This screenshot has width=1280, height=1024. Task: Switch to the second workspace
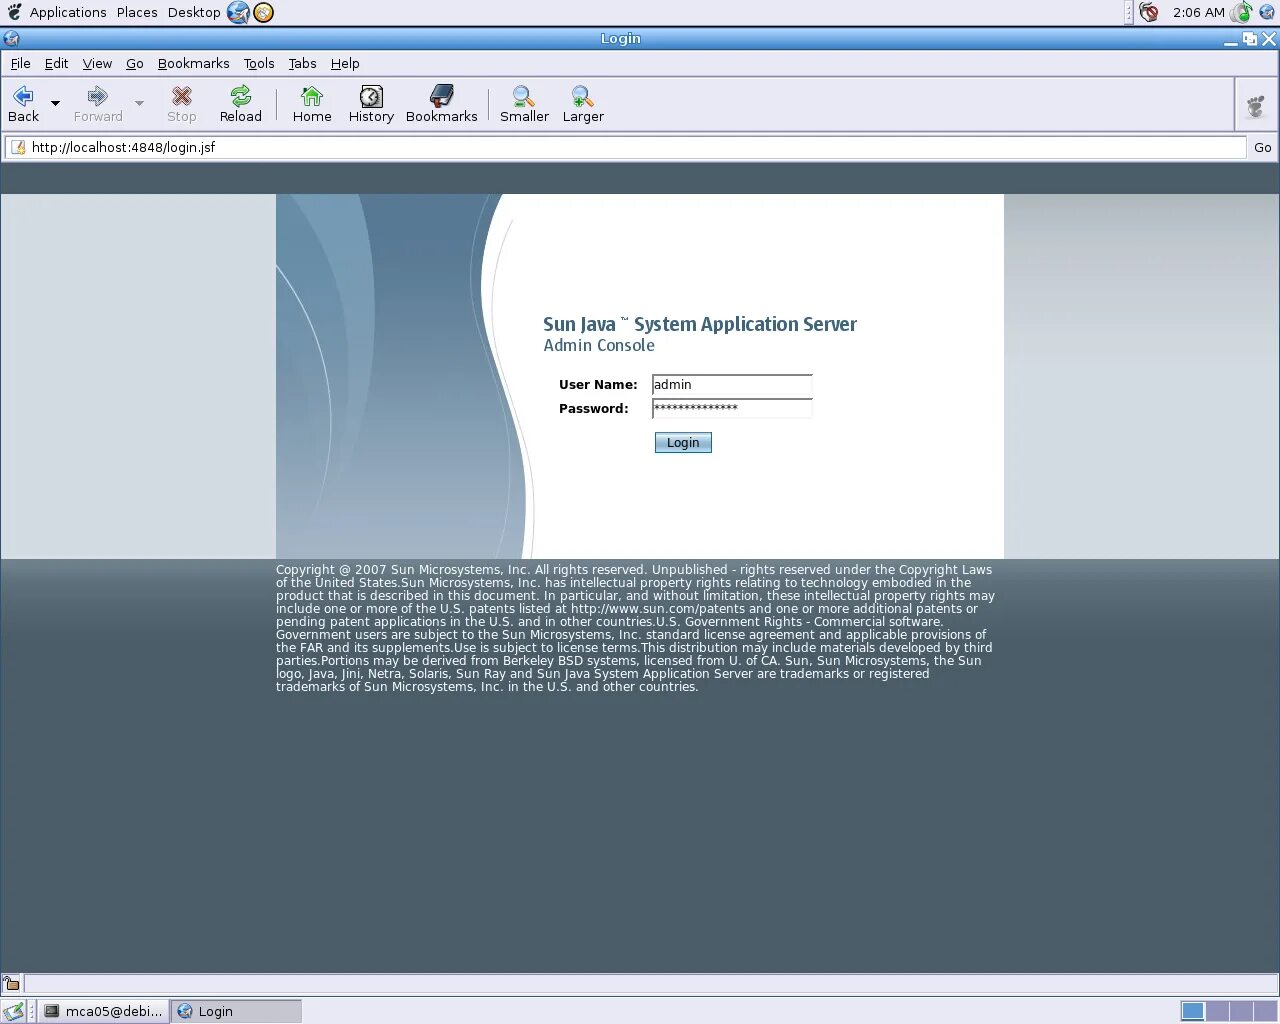click(1217, 1011)
